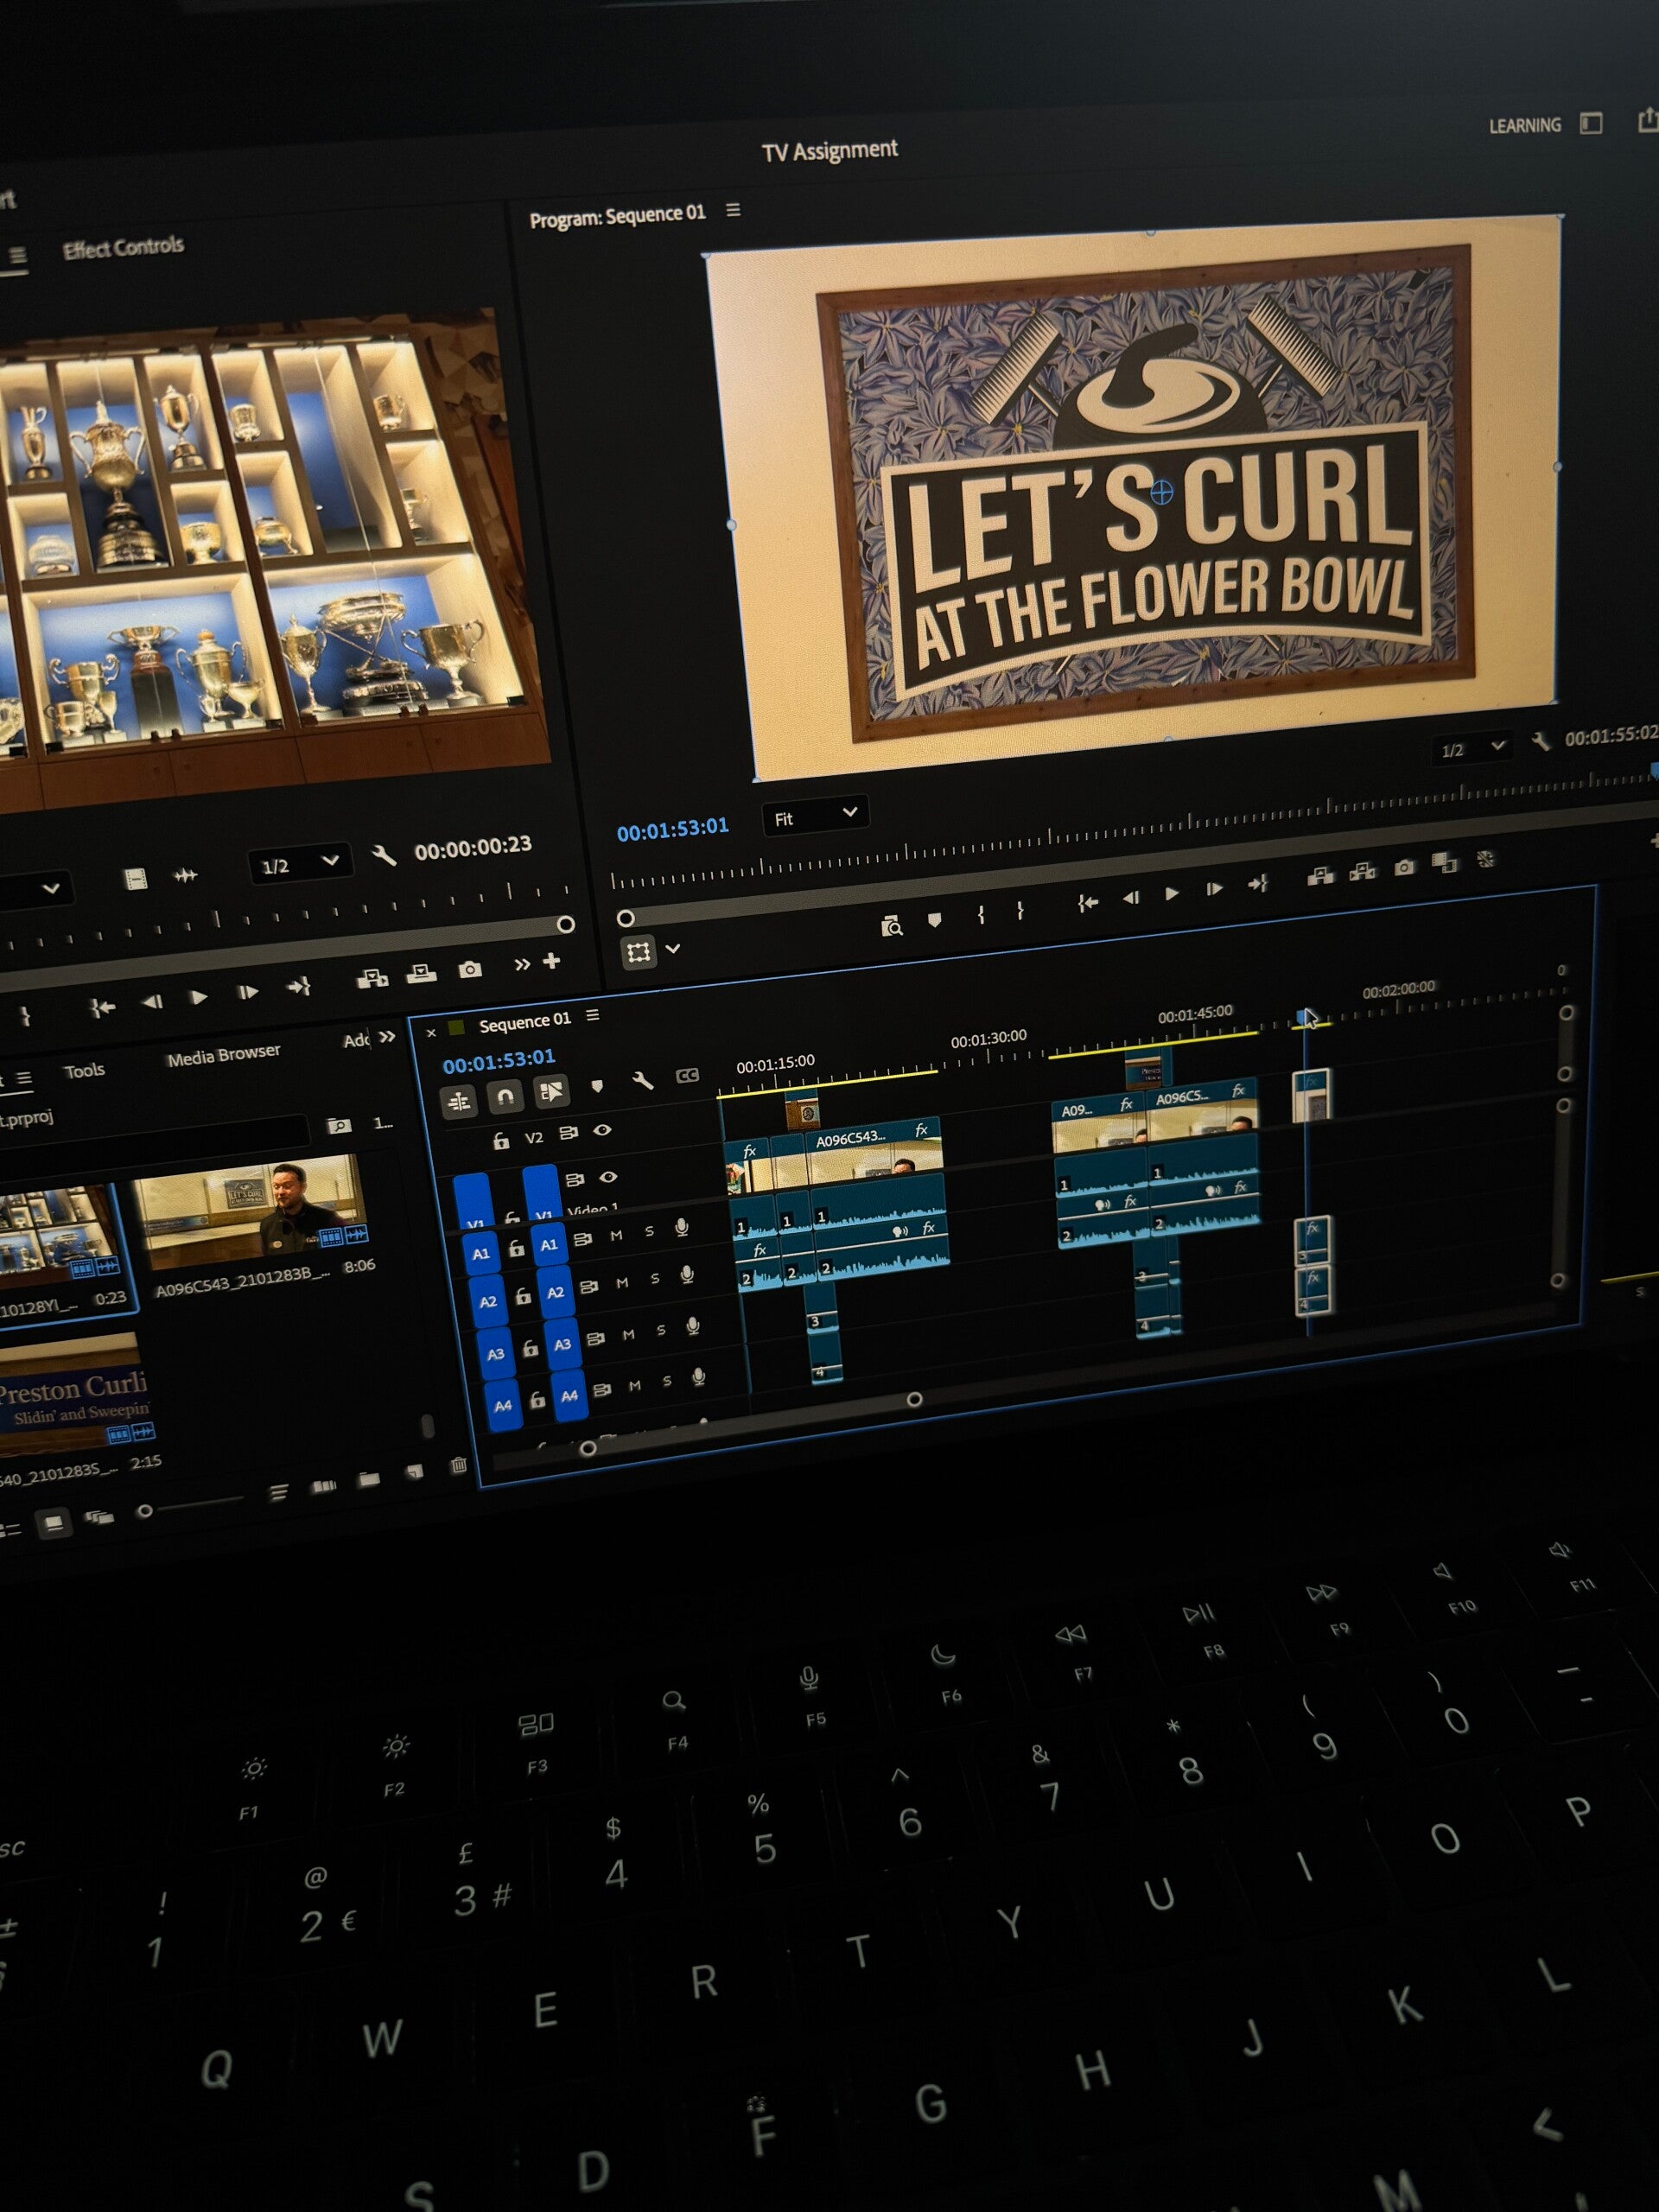This screenshot has width=1659, height=2212.
Task: Open Source monitor settings wrench
Action: (x=384, y=855)
